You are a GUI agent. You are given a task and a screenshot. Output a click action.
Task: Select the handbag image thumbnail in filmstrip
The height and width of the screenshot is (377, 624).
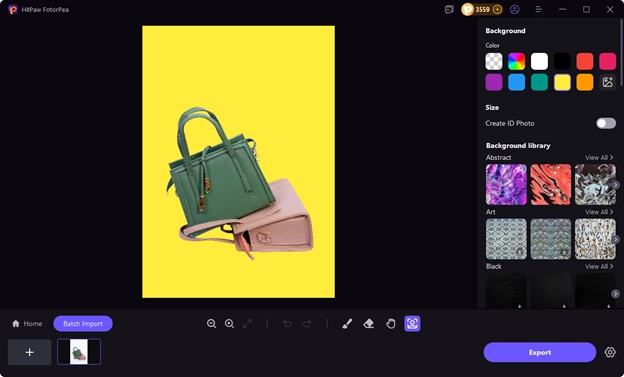click(79, 352)
